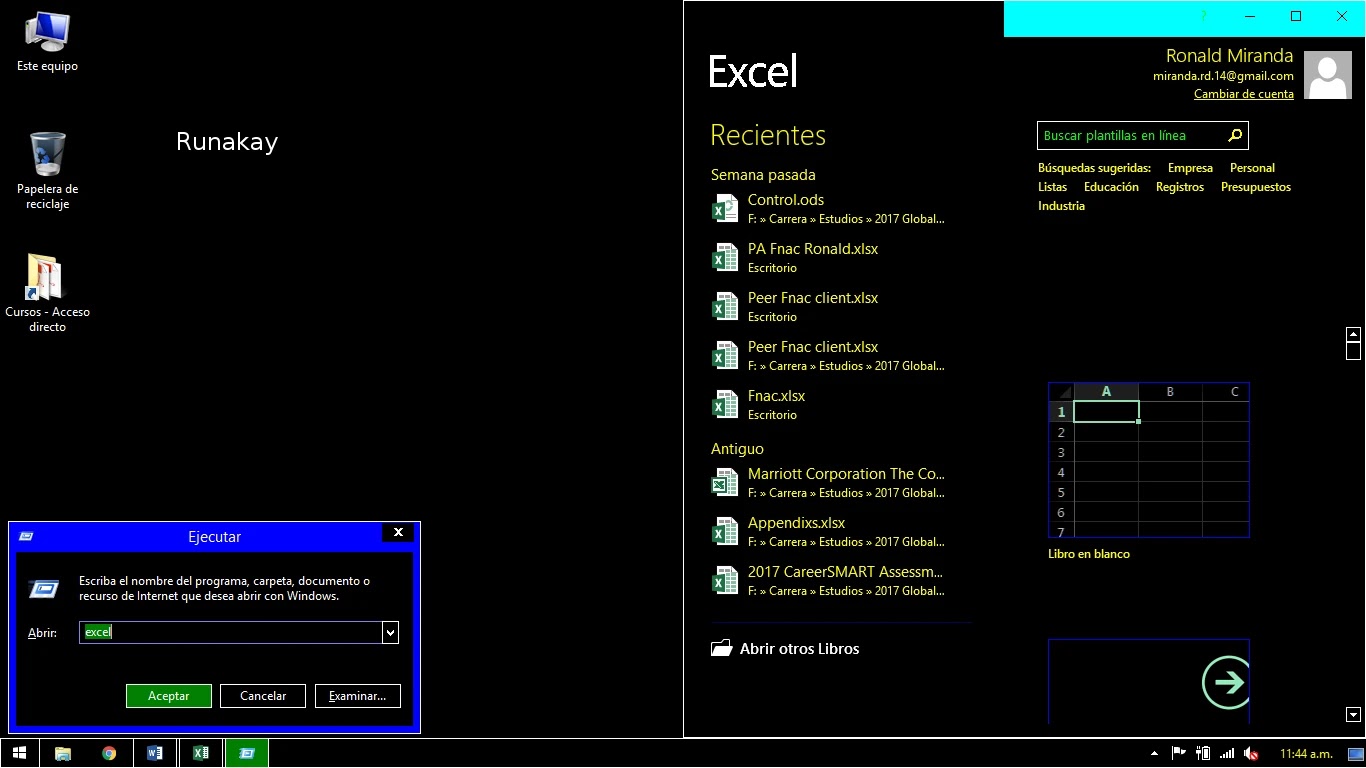Open File Explorer from the taskbar
The width and height of the screenshot is (1366, 768).
tap(62, 753)
